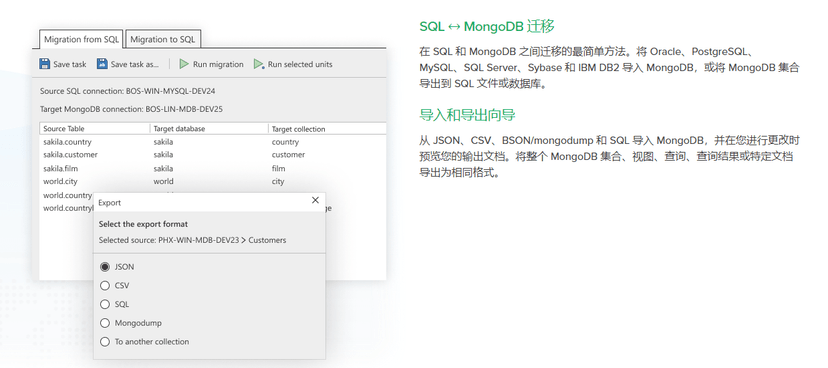Select the JSON export format
Viewport: 828px width, 368px height.
105,267
